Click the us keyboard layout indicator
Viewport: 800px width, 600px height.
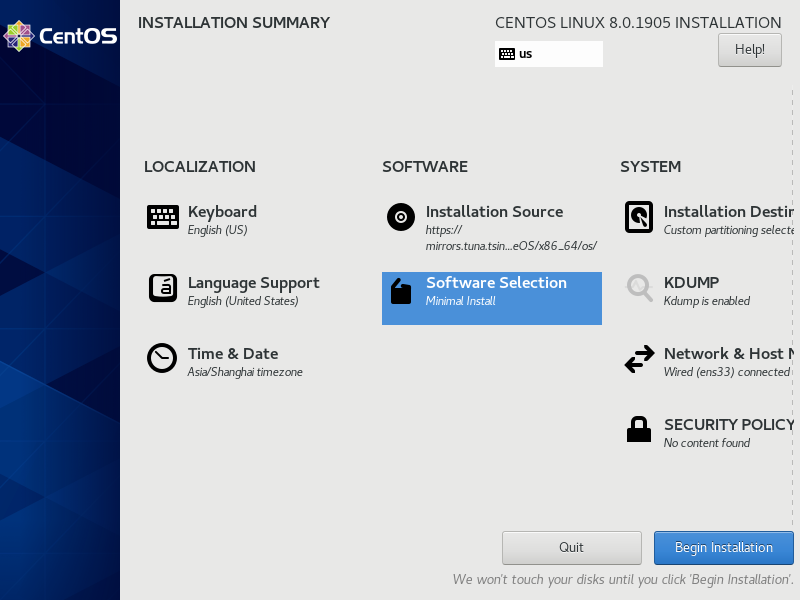(548, 54)
